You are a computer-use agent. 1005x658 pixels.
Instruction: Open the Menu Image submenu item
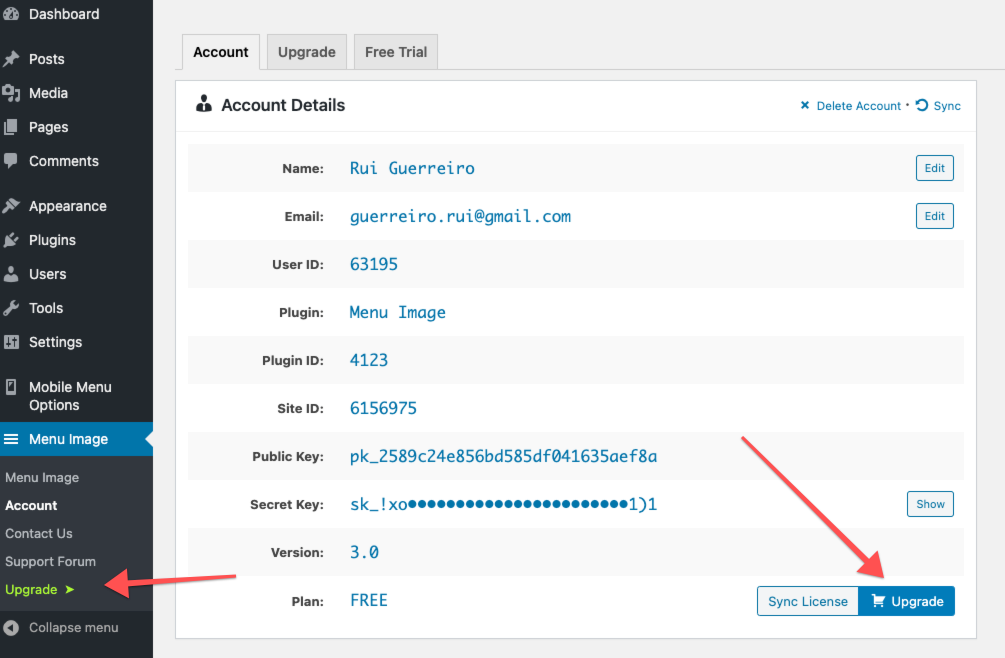pos(42,478)
